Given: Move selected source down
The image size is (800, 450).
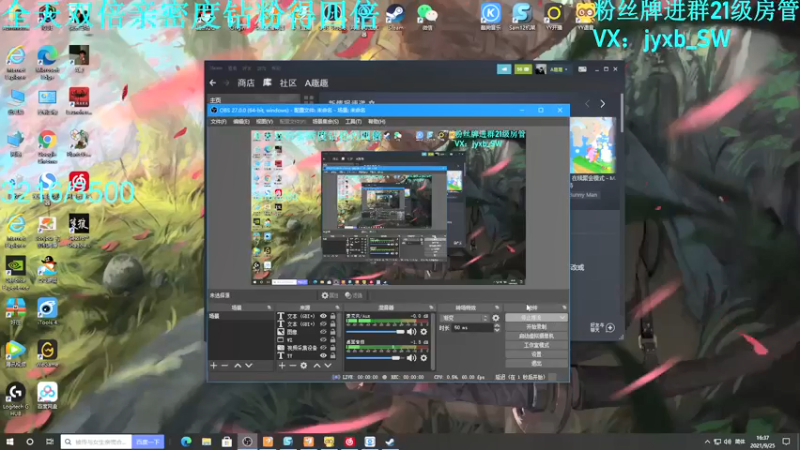Looking at the screenshot, I should [328, 365].
